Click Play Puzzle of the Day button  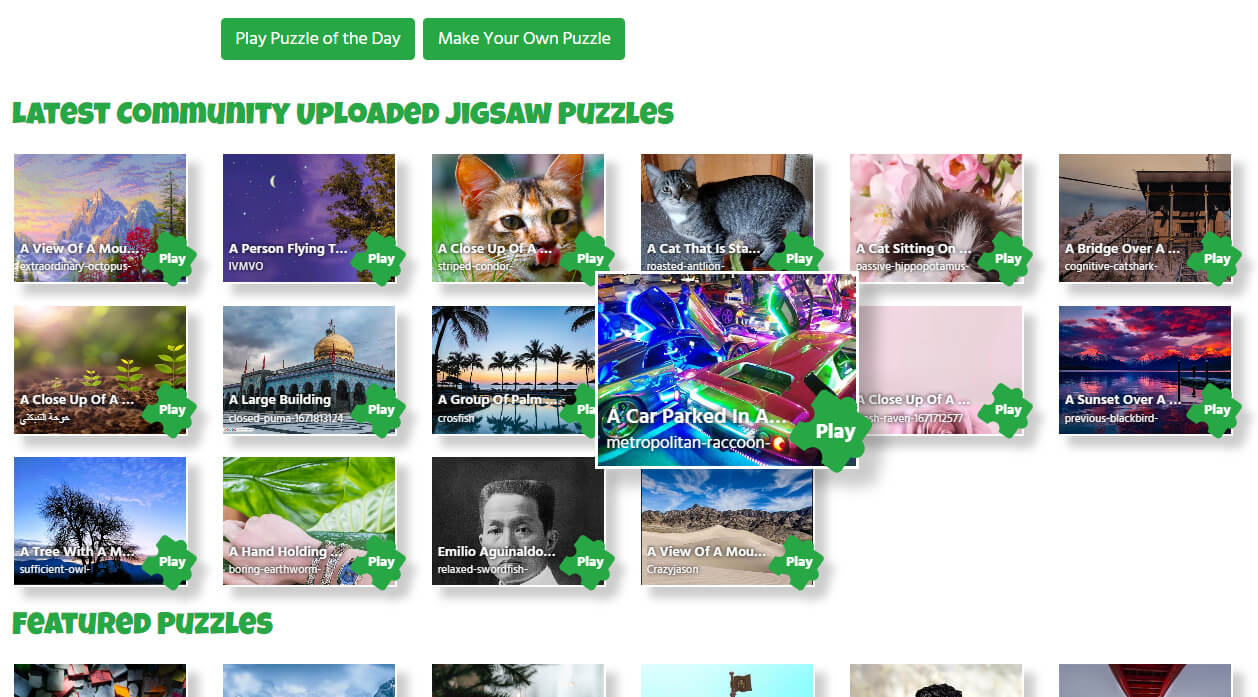point(318,39)
